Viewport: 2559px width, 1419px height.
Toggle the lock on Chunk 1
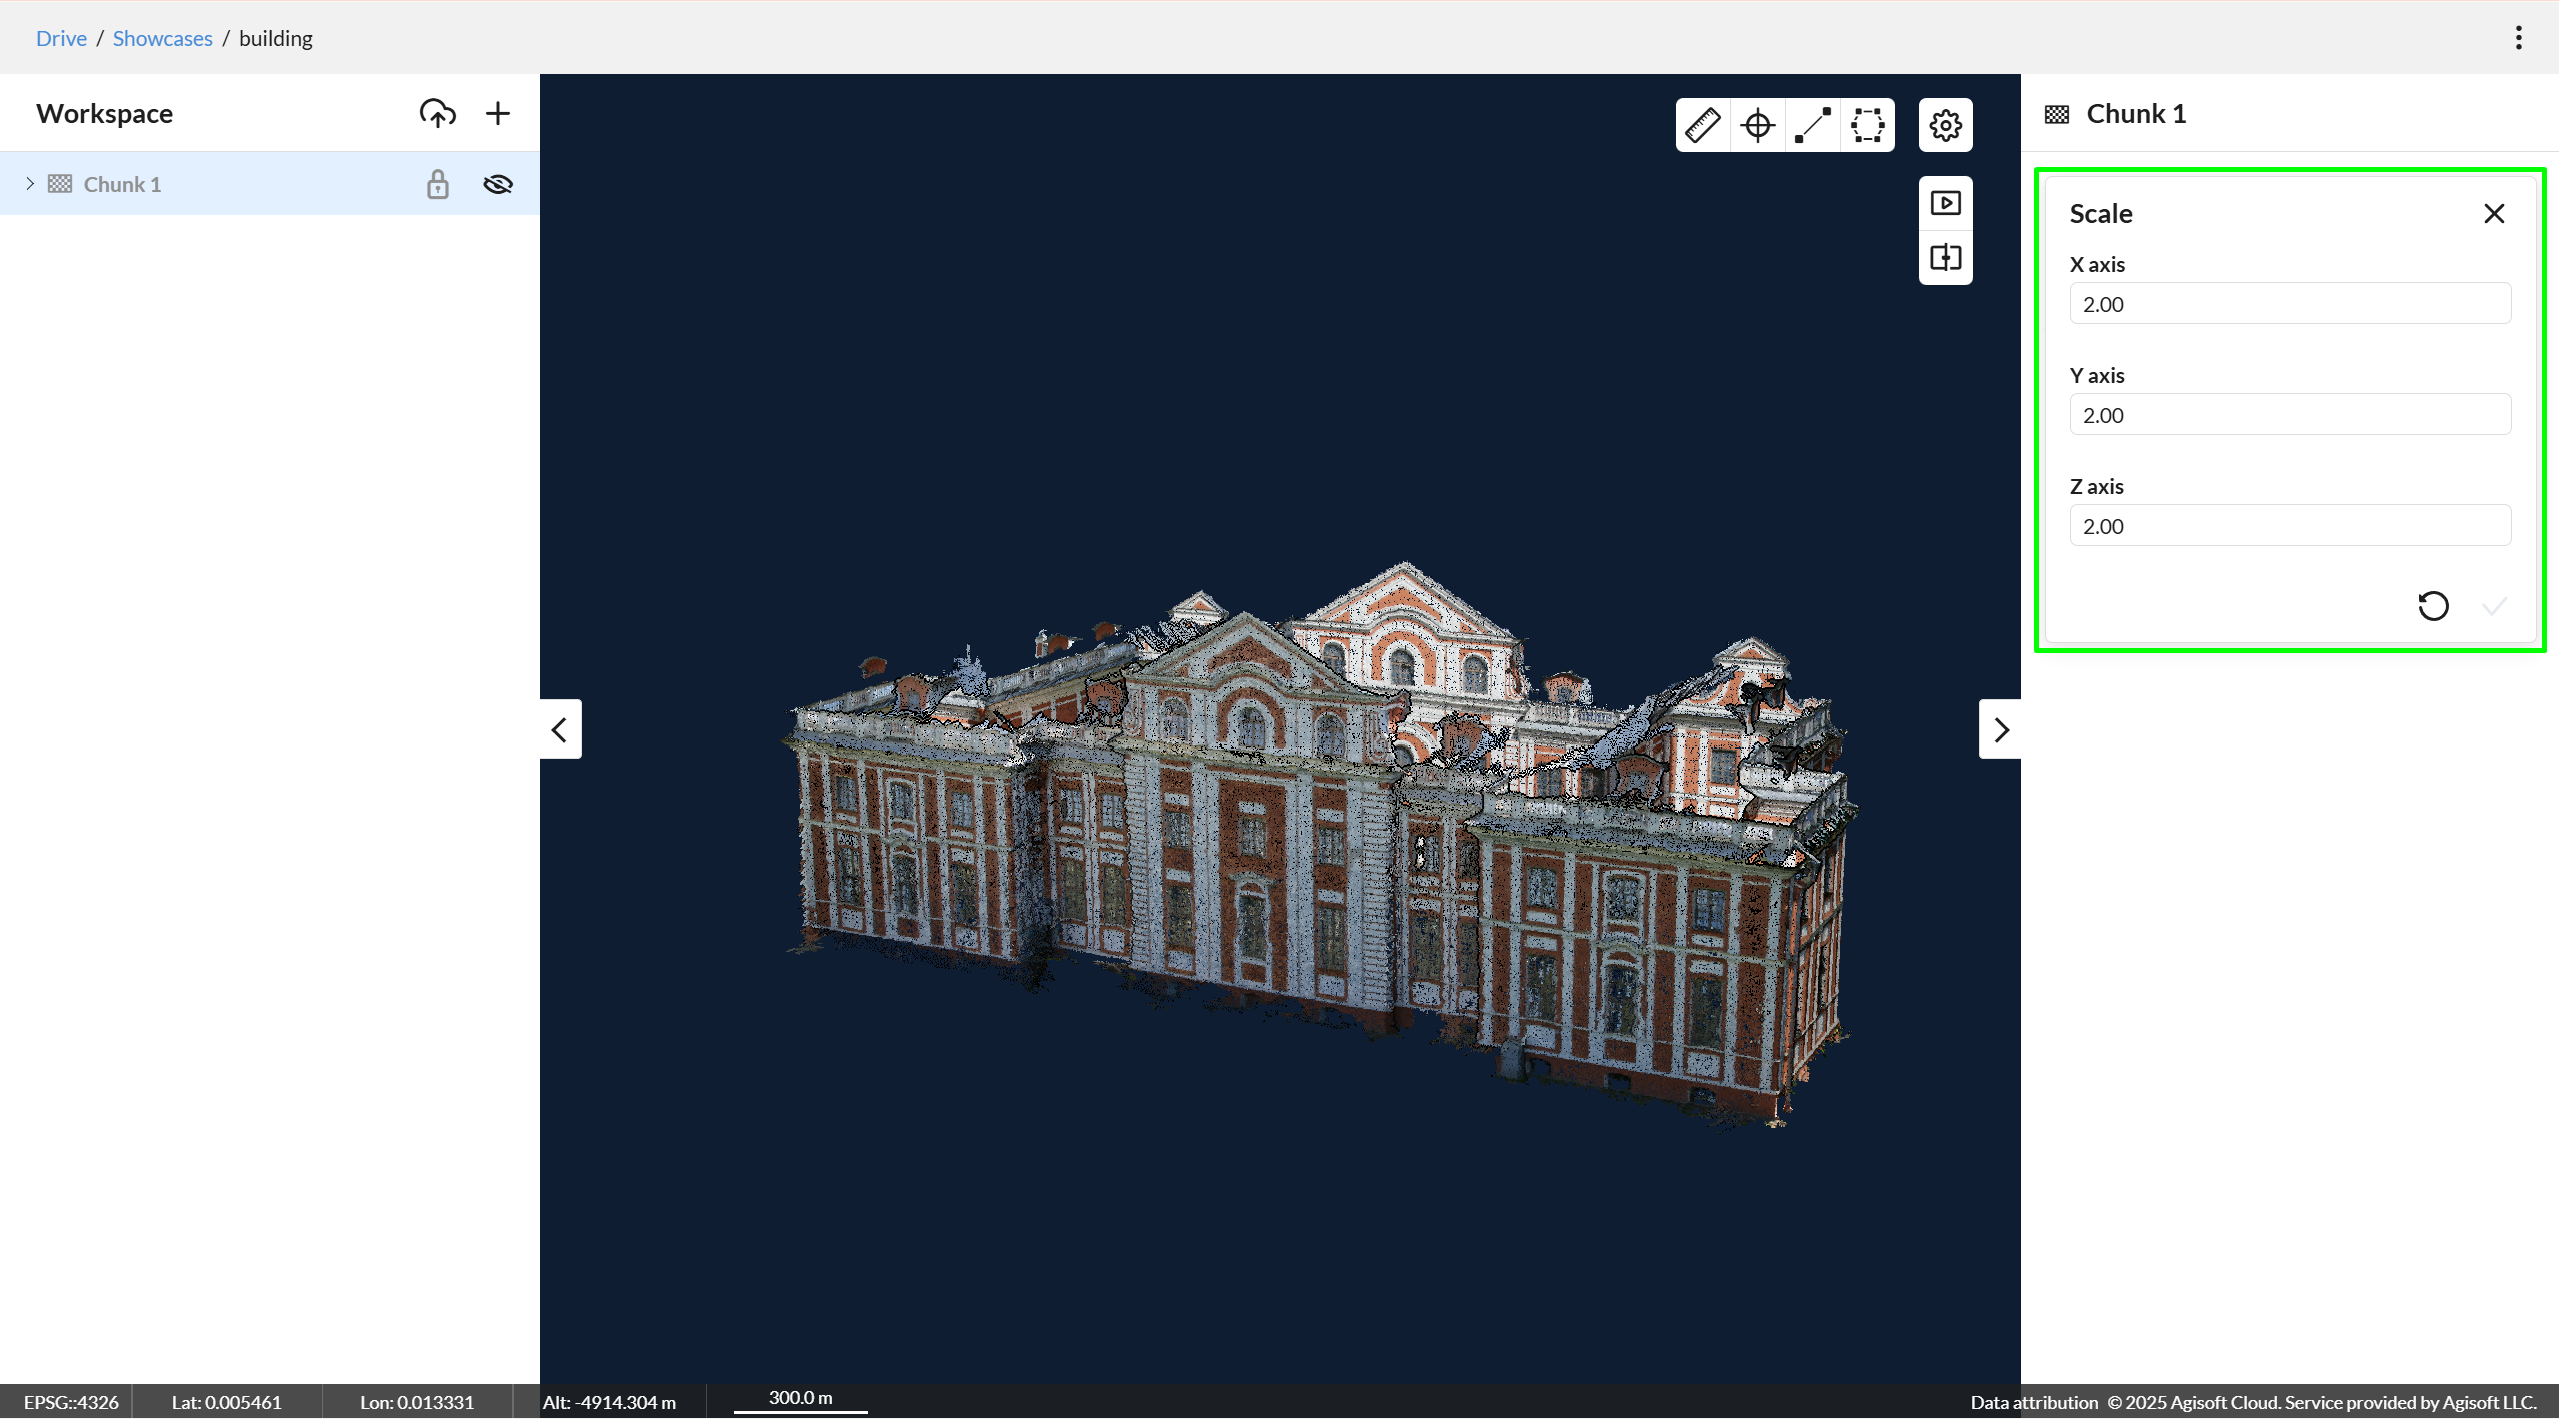(437, 184)
